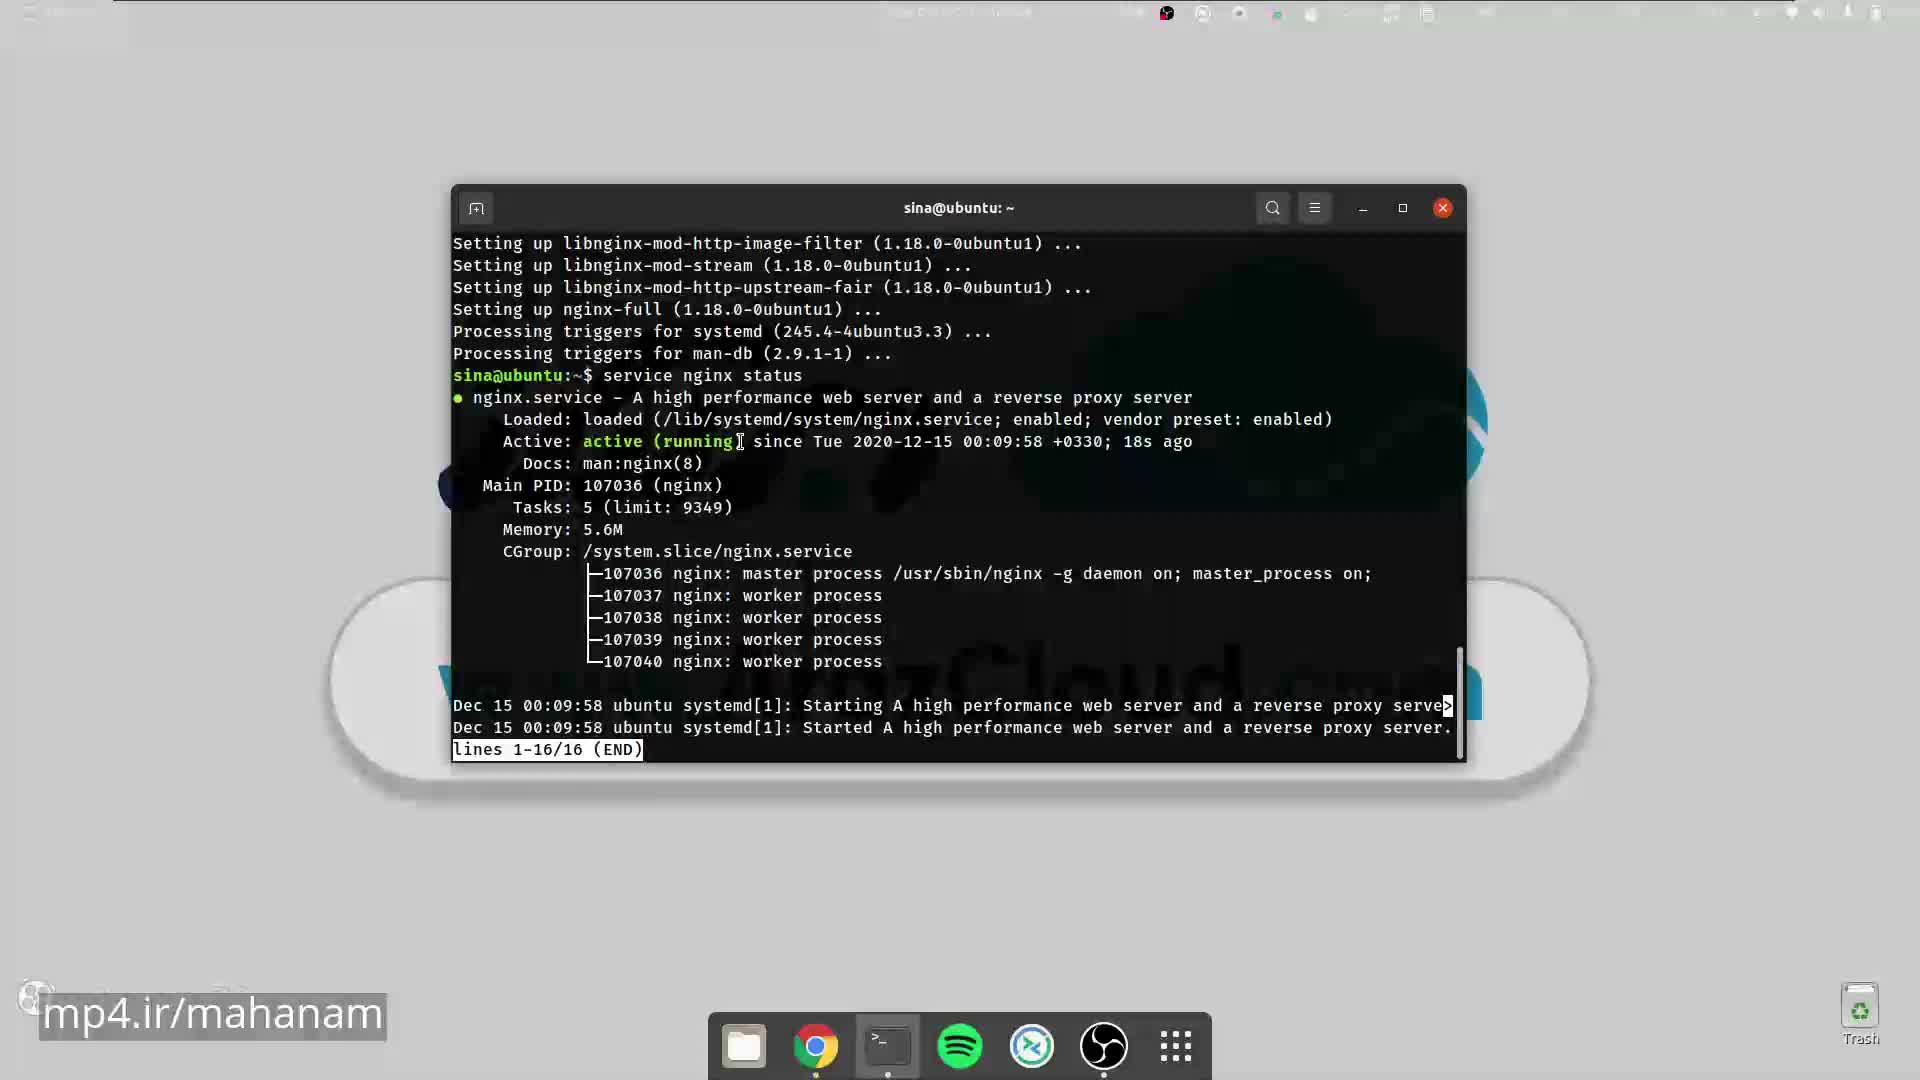
Task: Click the 'lines 1-16/16 (END)' pager status
Action: [547, 750]
